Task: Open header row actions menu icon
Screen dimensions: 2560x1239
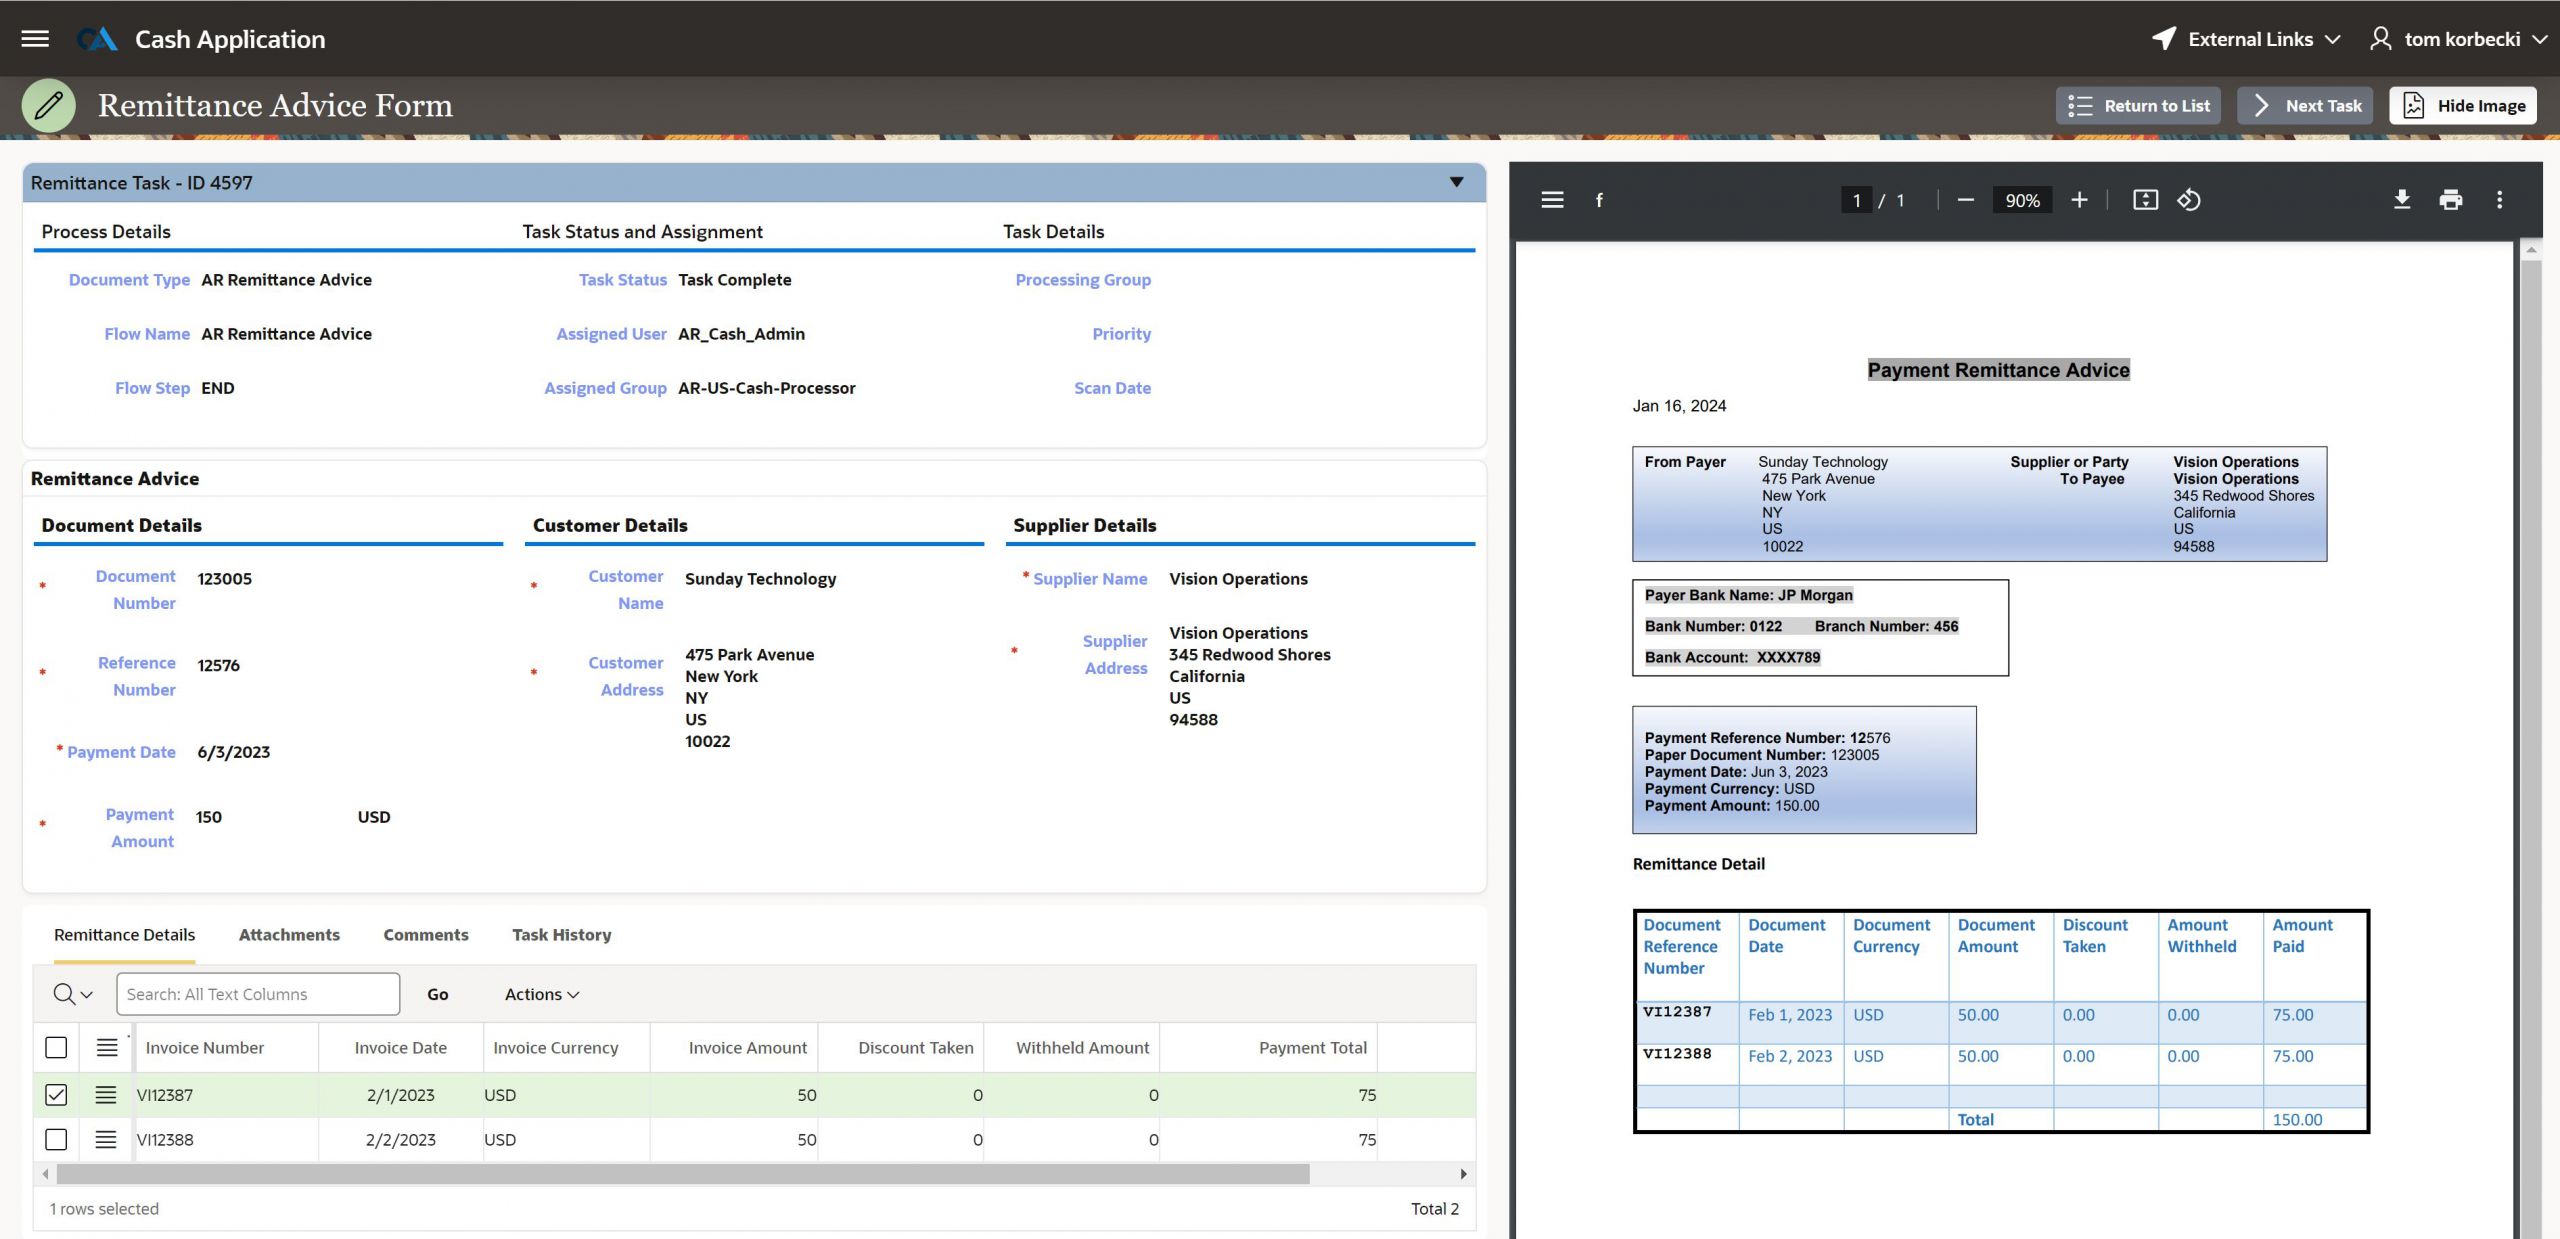Action: [x=107, y=1047]
